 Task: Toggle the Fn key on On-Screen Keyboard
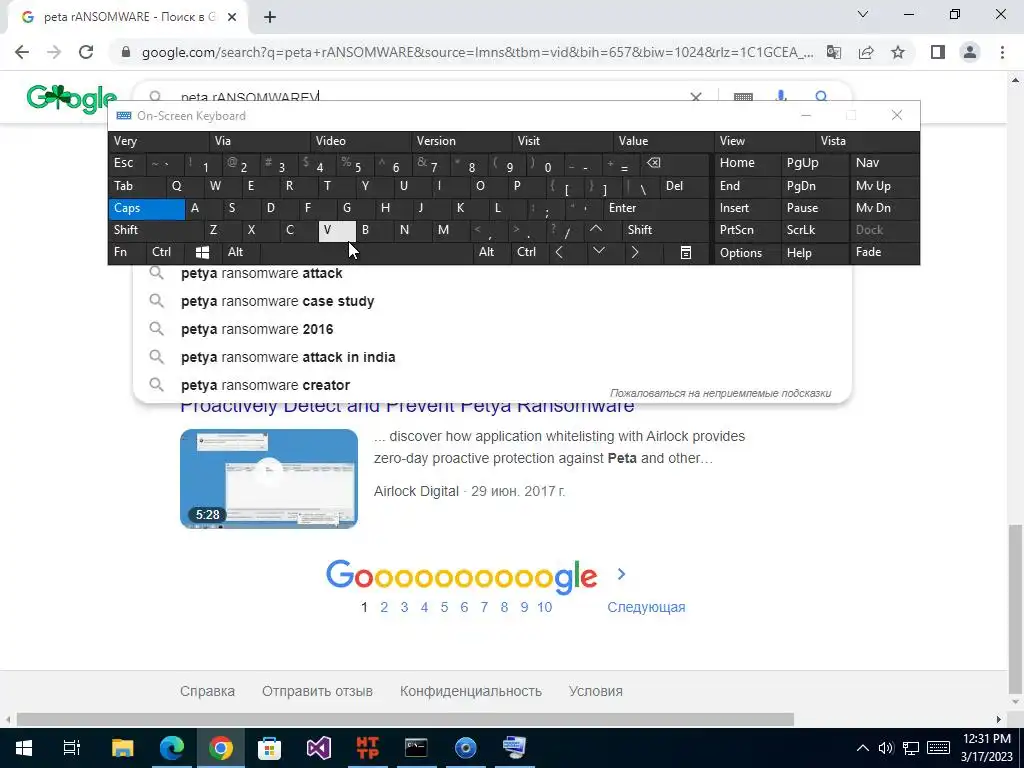[127, 252]
